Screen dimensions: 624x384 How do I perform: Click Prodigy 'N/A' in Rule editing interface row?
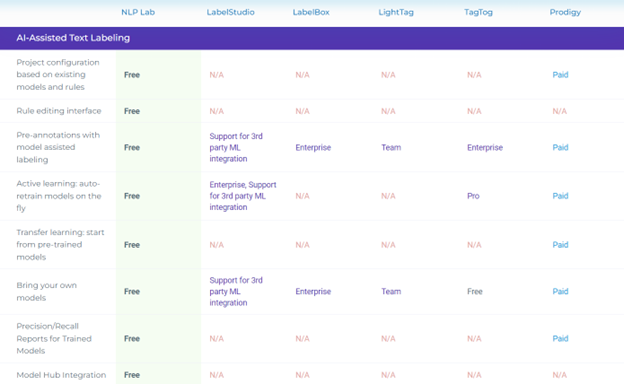(560, 111)
